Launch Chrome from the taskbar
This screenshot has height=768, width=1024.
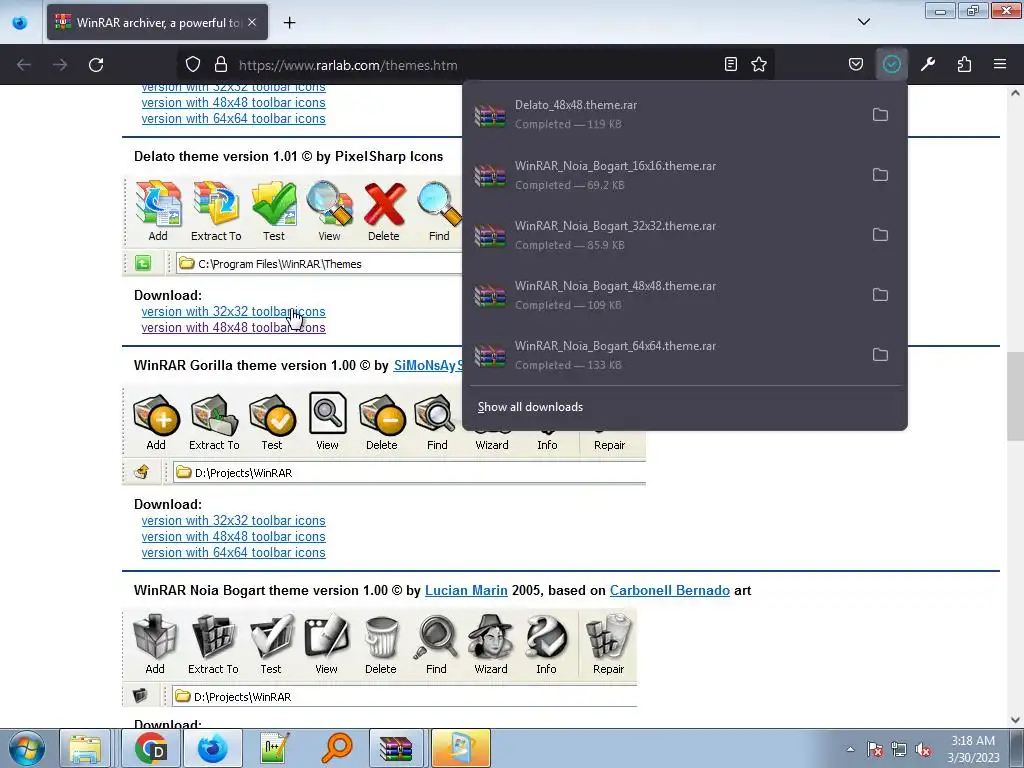(152, 748)
